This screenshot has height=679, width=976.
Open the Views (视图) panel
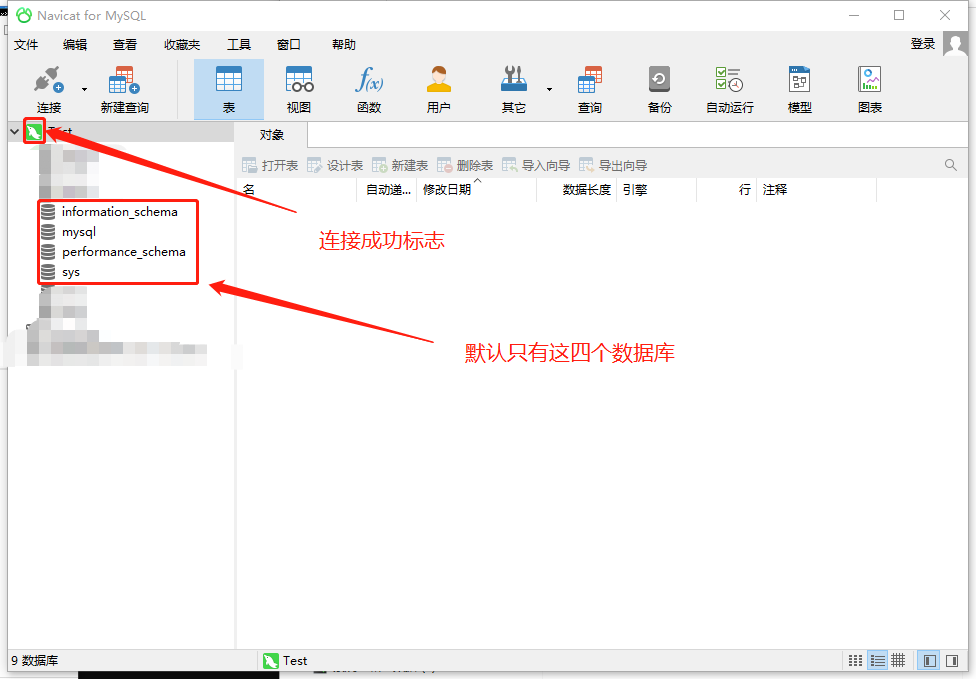[x=297, y=87]
